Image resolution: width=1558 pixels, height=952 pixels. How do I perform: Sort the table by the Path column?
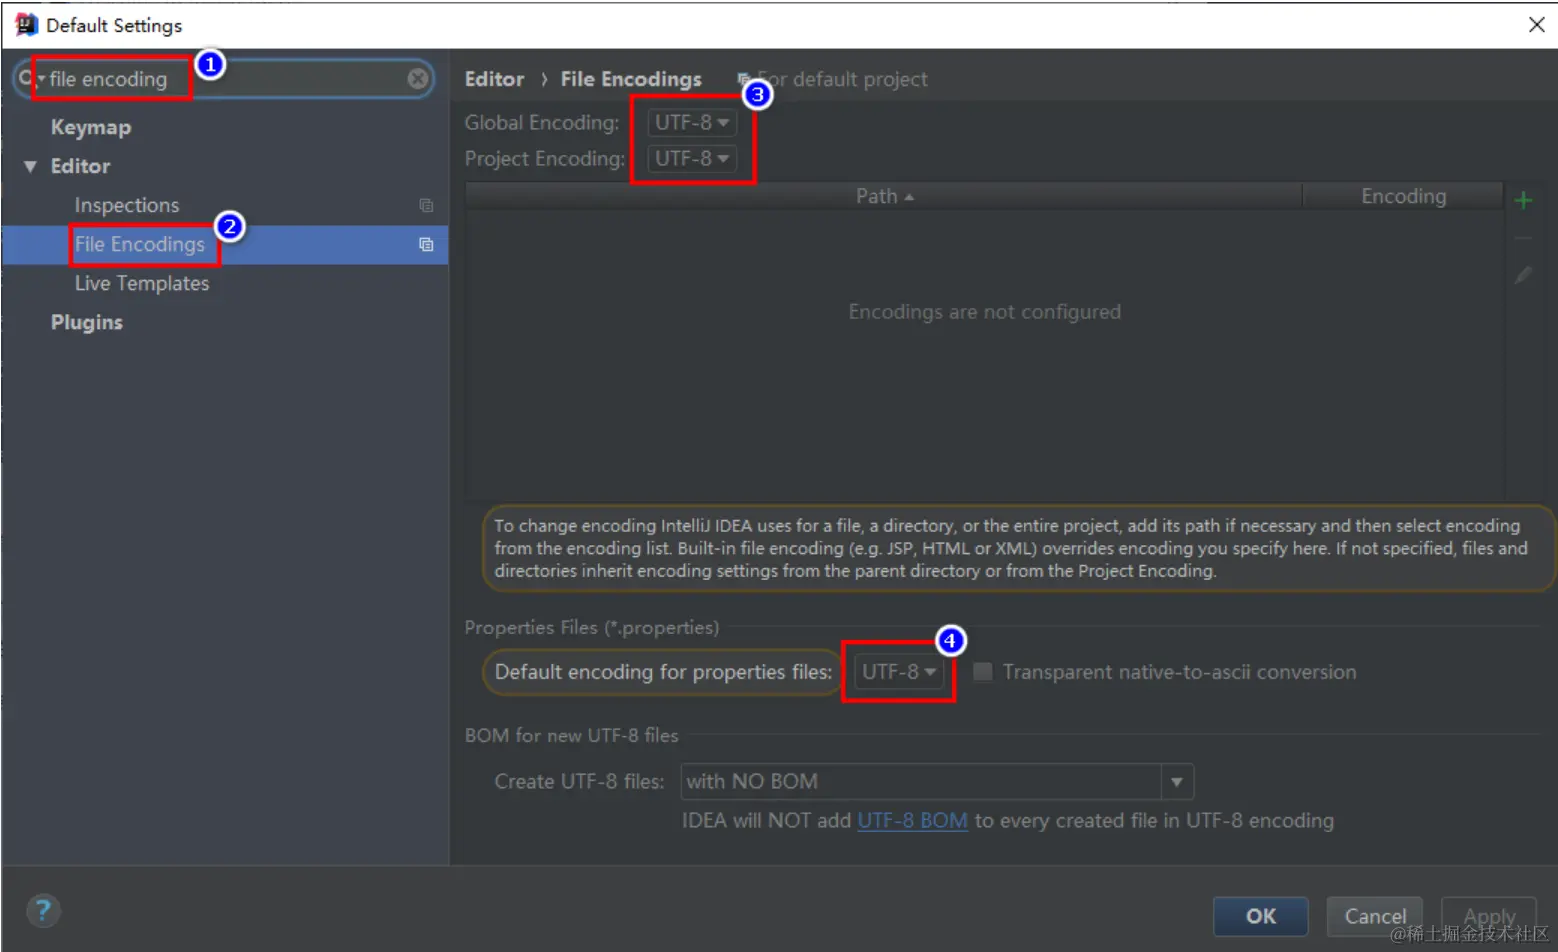(884, 196)
